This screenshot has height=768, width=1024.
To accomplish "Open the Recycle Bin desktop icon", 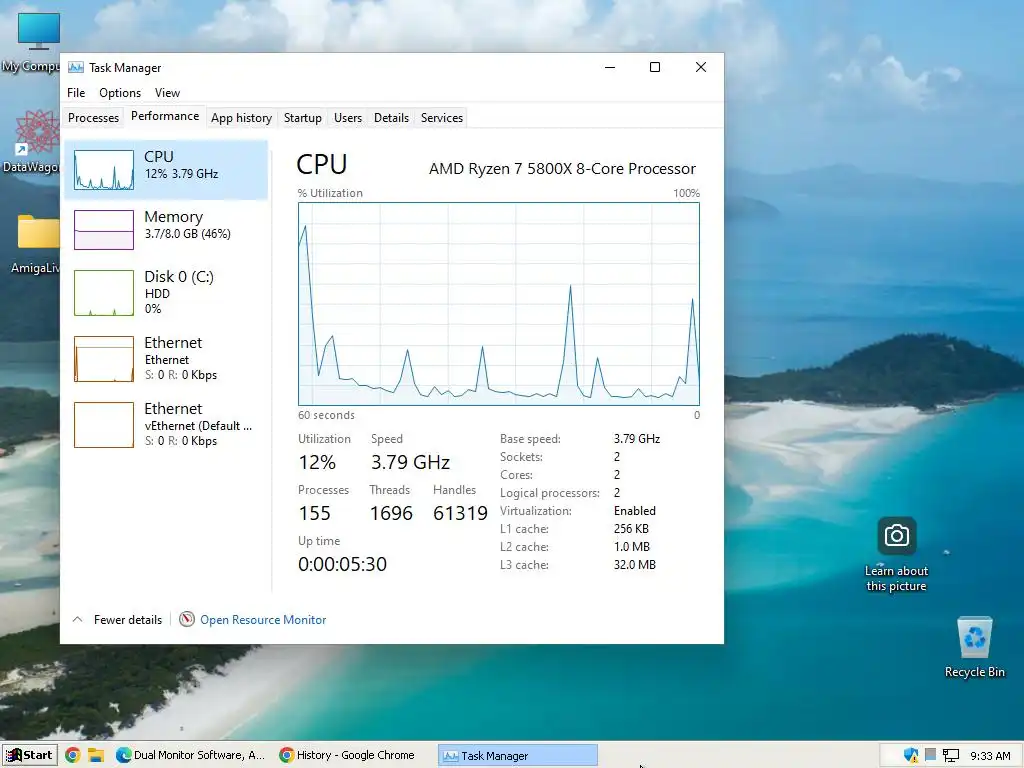I will click(974, 647).
